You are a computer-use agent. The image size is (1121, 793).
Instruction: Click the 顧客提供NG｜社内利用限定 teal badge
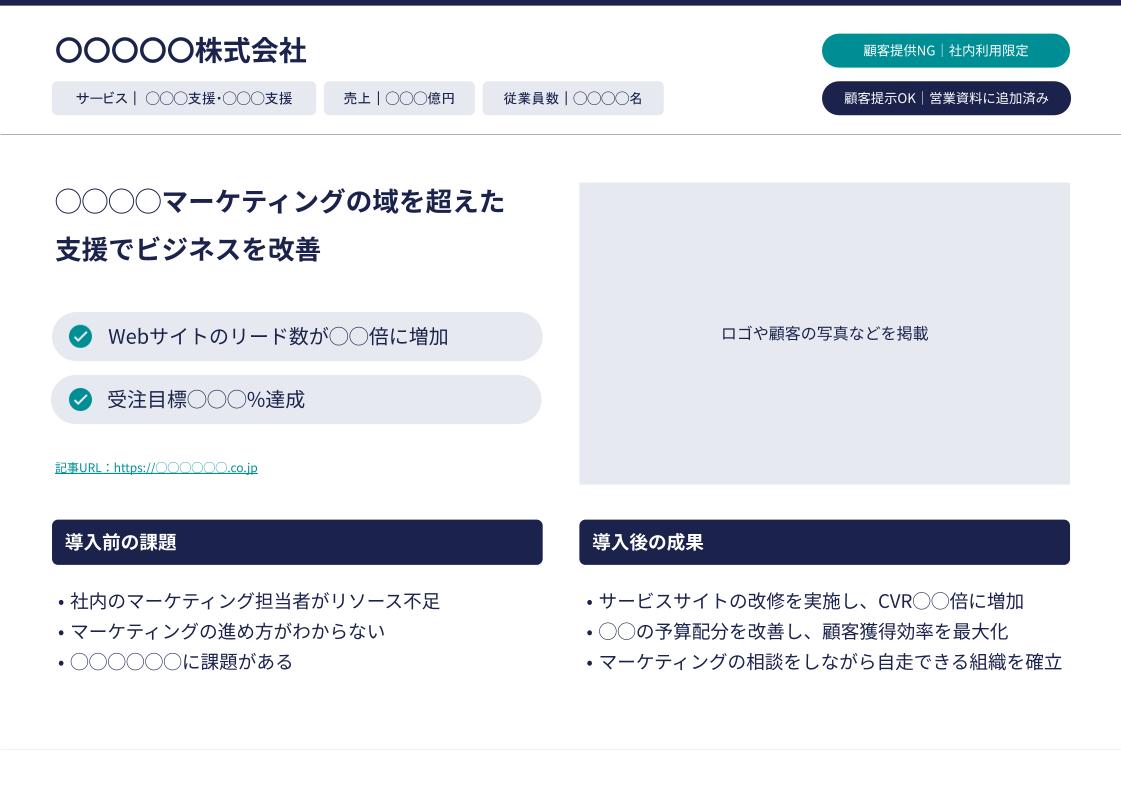(945, 51)
